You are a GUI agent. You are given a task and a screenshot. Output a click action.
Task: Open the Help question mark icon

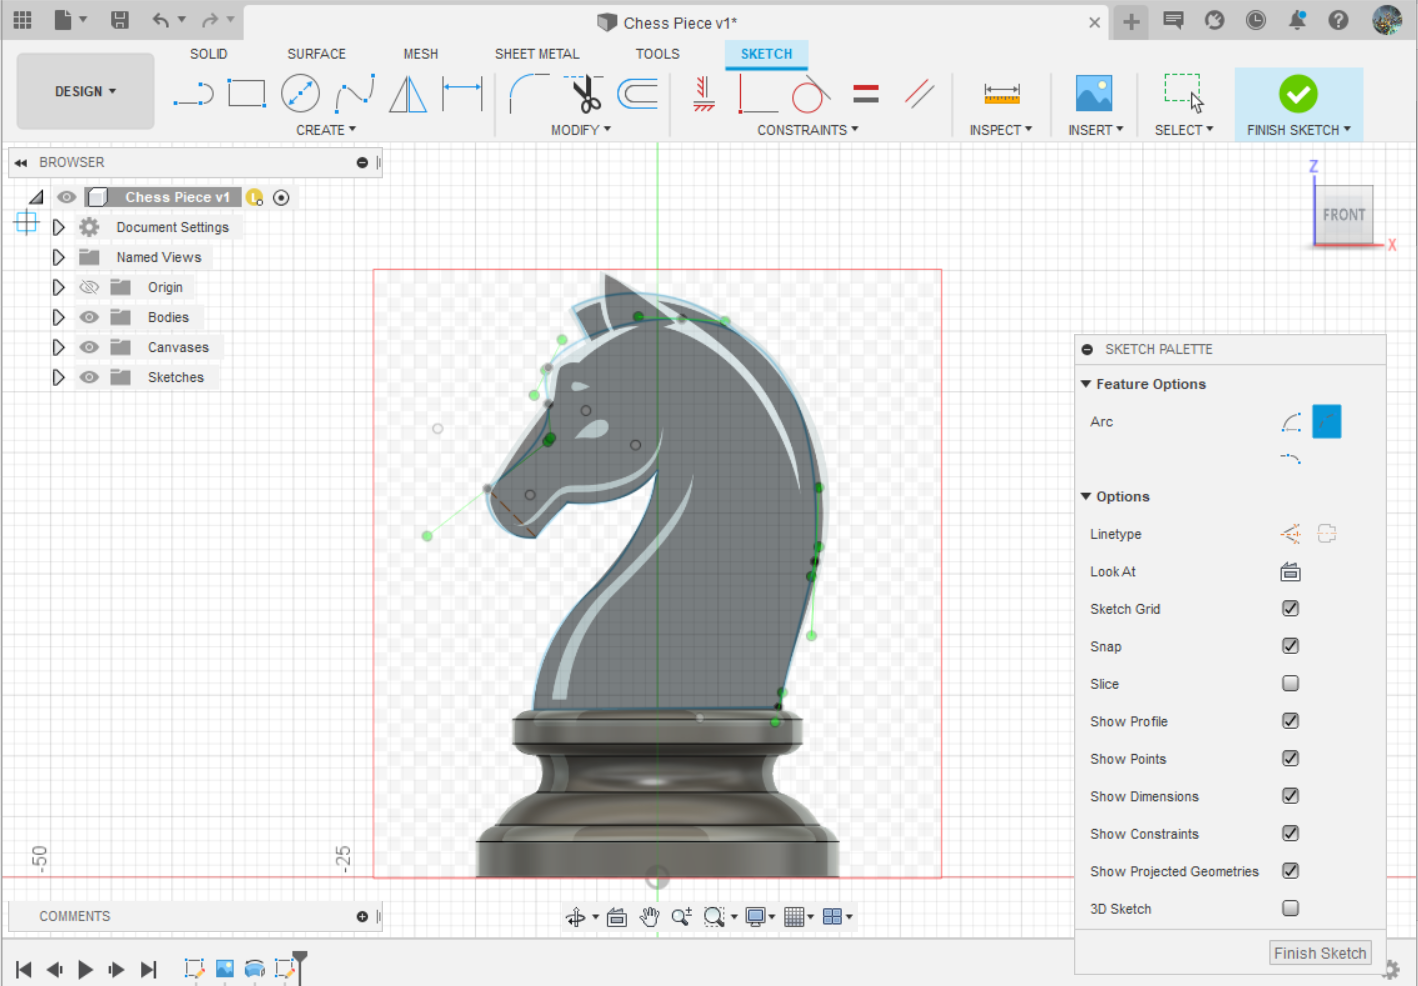(x=1338, y=20)
